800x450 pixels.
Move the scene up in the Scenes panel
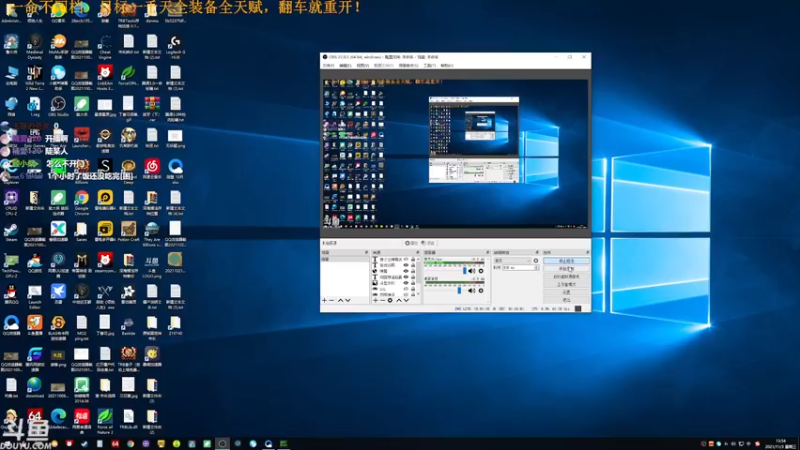(x=340, y=300)
